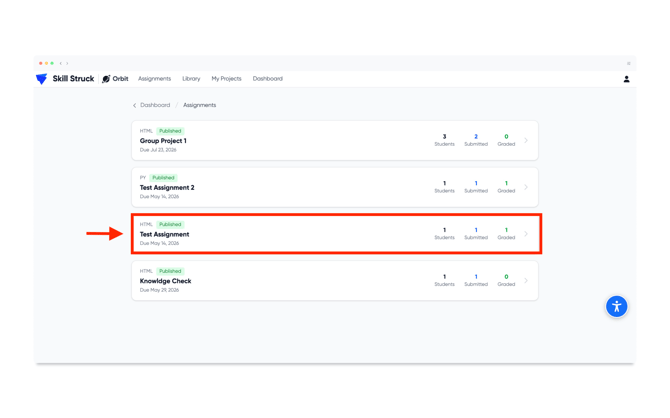Click Published badge on Test Assignment 2

pos(163,177)
